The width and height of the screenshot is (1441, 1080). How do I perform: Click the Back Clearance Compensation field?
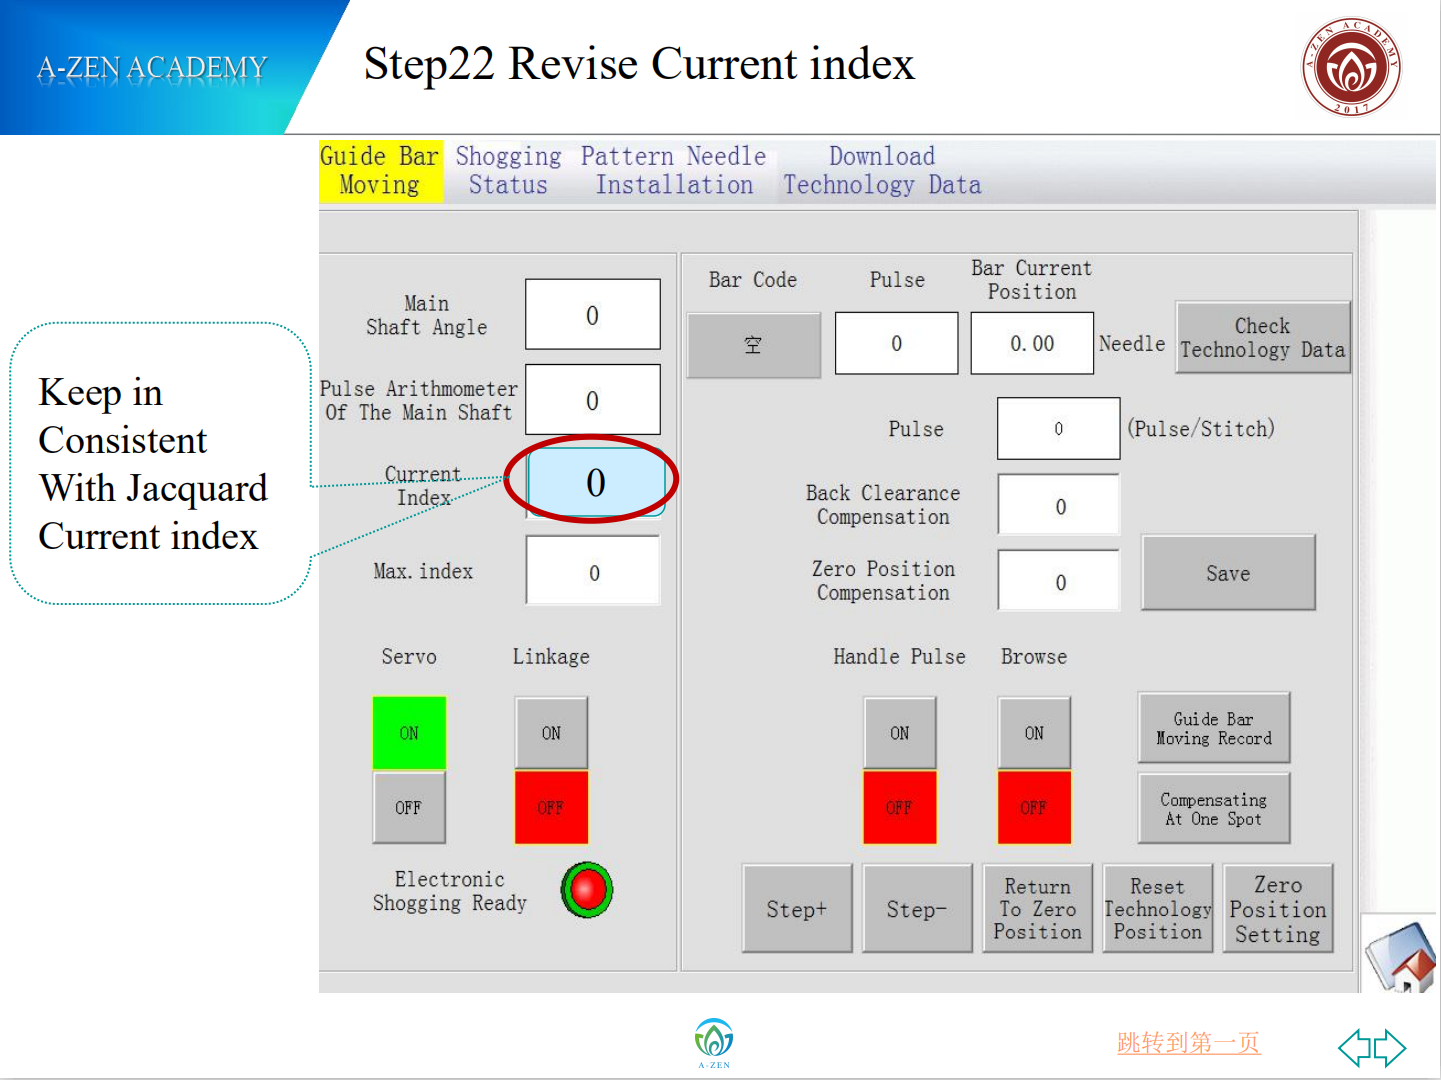click(1058, 506)
